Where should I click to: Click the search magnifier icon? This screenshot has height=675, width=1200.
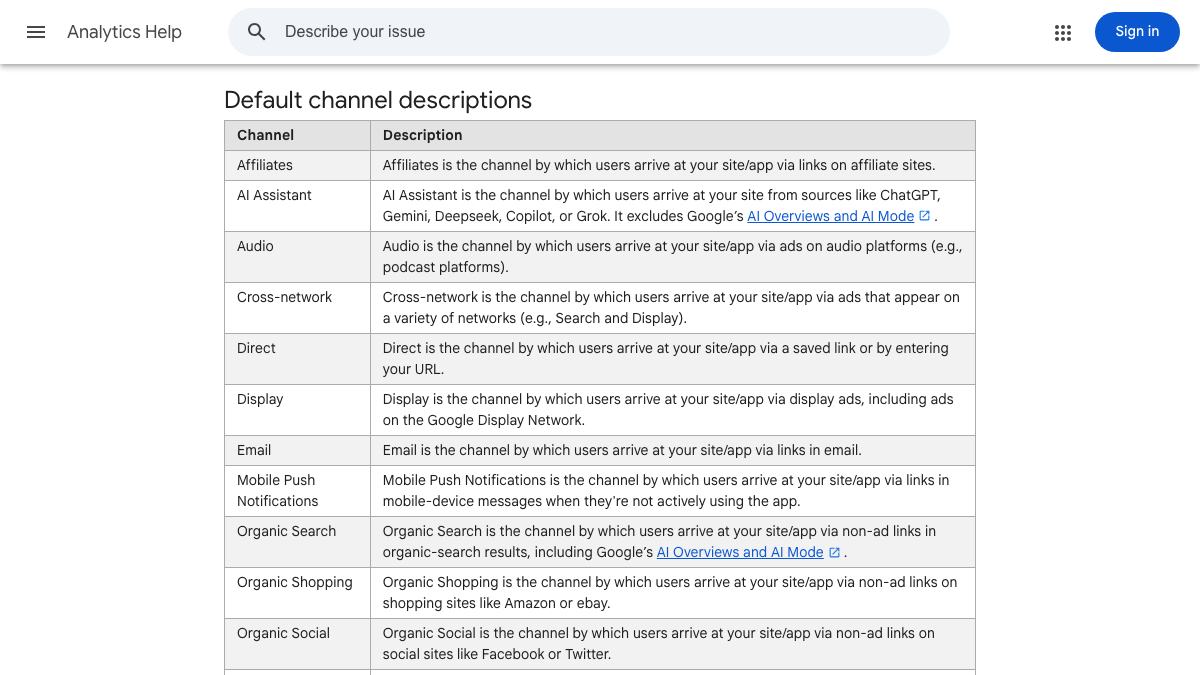point(257,32)
